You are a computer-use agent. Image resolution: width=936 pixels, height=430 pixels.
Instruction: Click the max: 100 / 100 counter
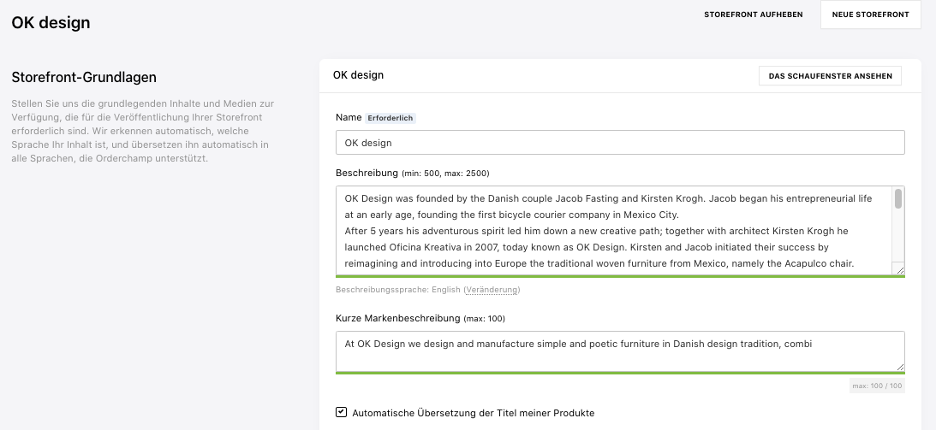tap(877, 386)
